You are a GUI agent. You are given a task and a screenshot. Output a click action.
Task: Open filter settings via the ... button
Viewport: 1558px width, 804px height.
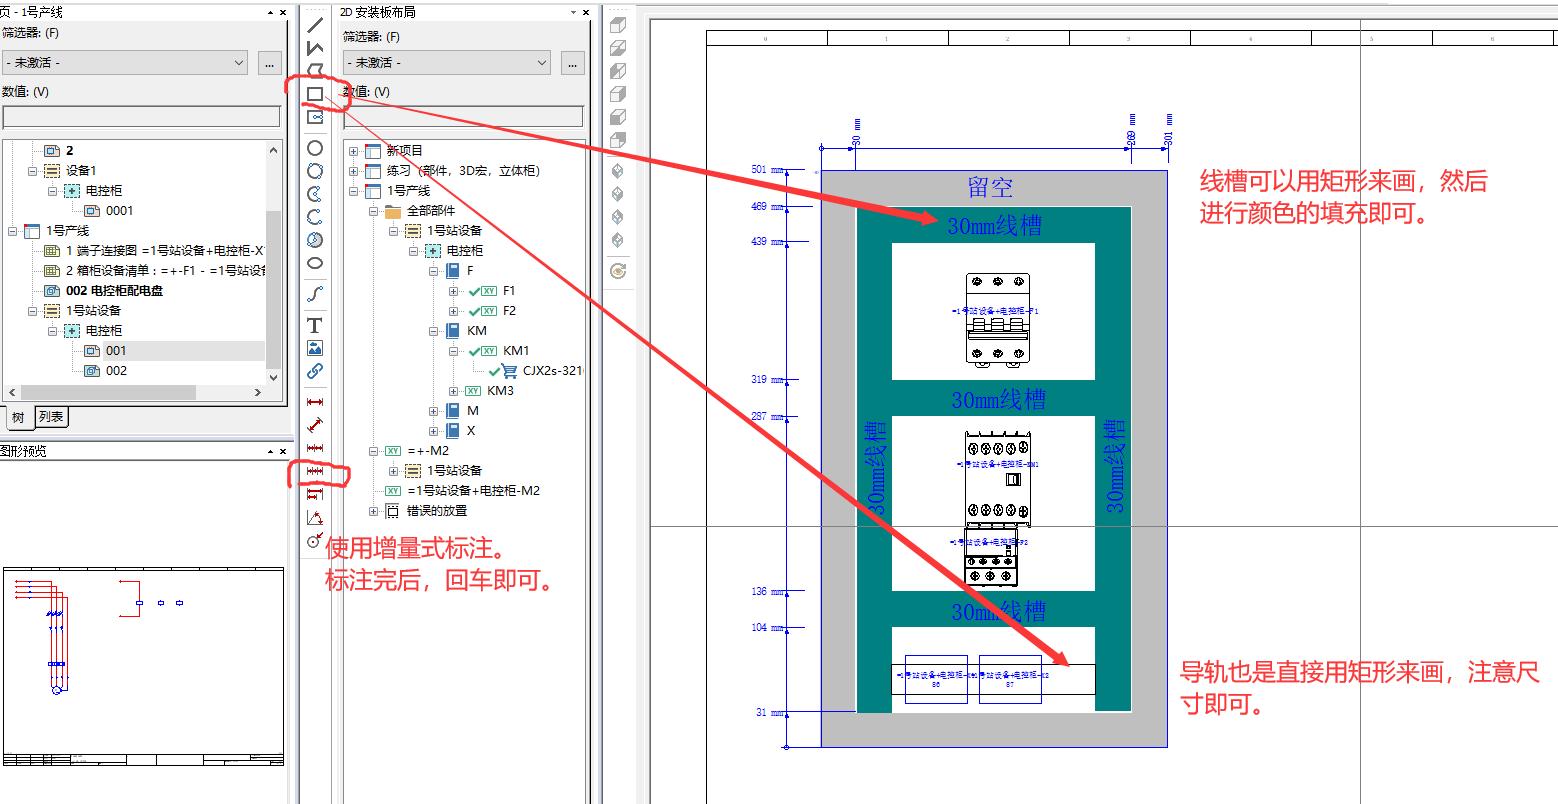pyautogui.click(x=269, y=62)
